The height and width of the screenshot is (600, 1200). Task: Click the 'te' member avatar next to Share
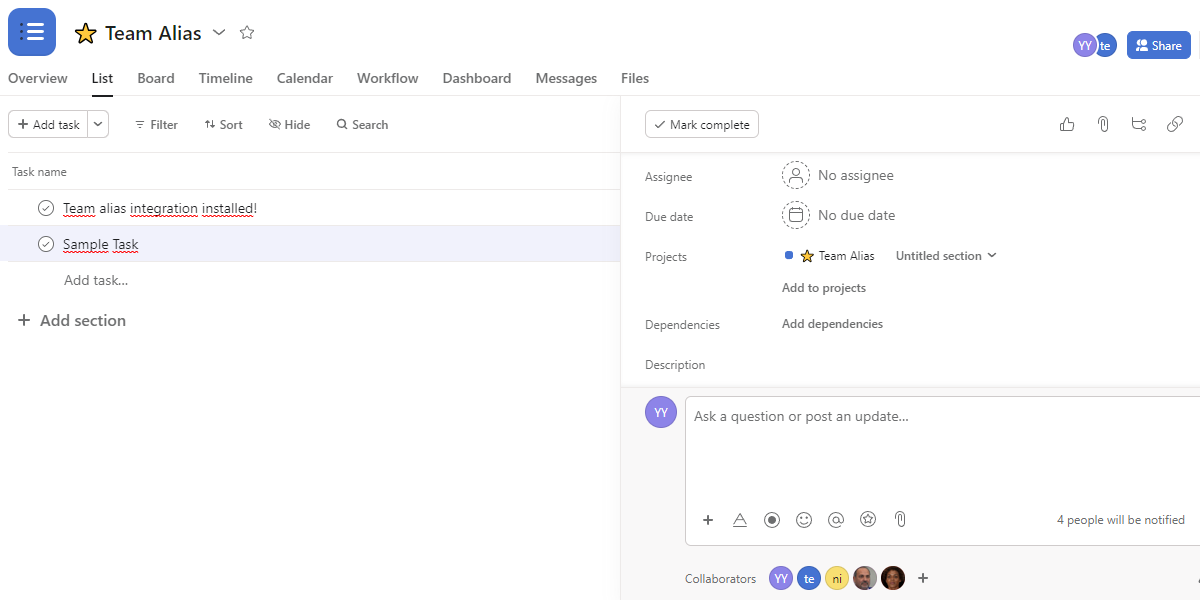tap(1106, 45)
